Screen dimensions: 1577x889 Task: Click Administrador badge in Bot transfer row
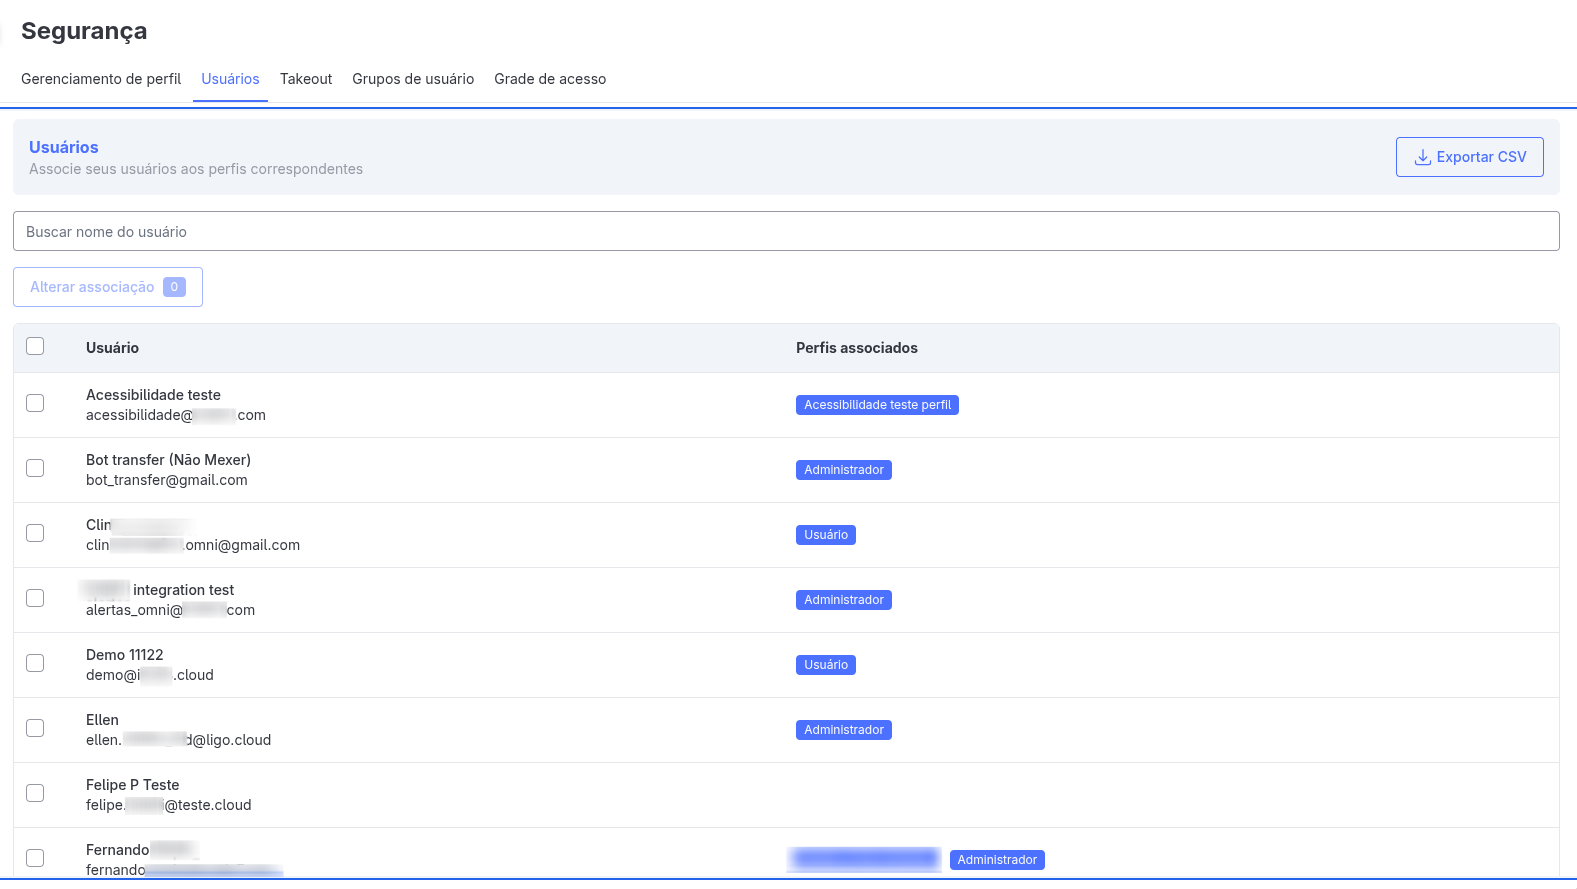[843, 470]
